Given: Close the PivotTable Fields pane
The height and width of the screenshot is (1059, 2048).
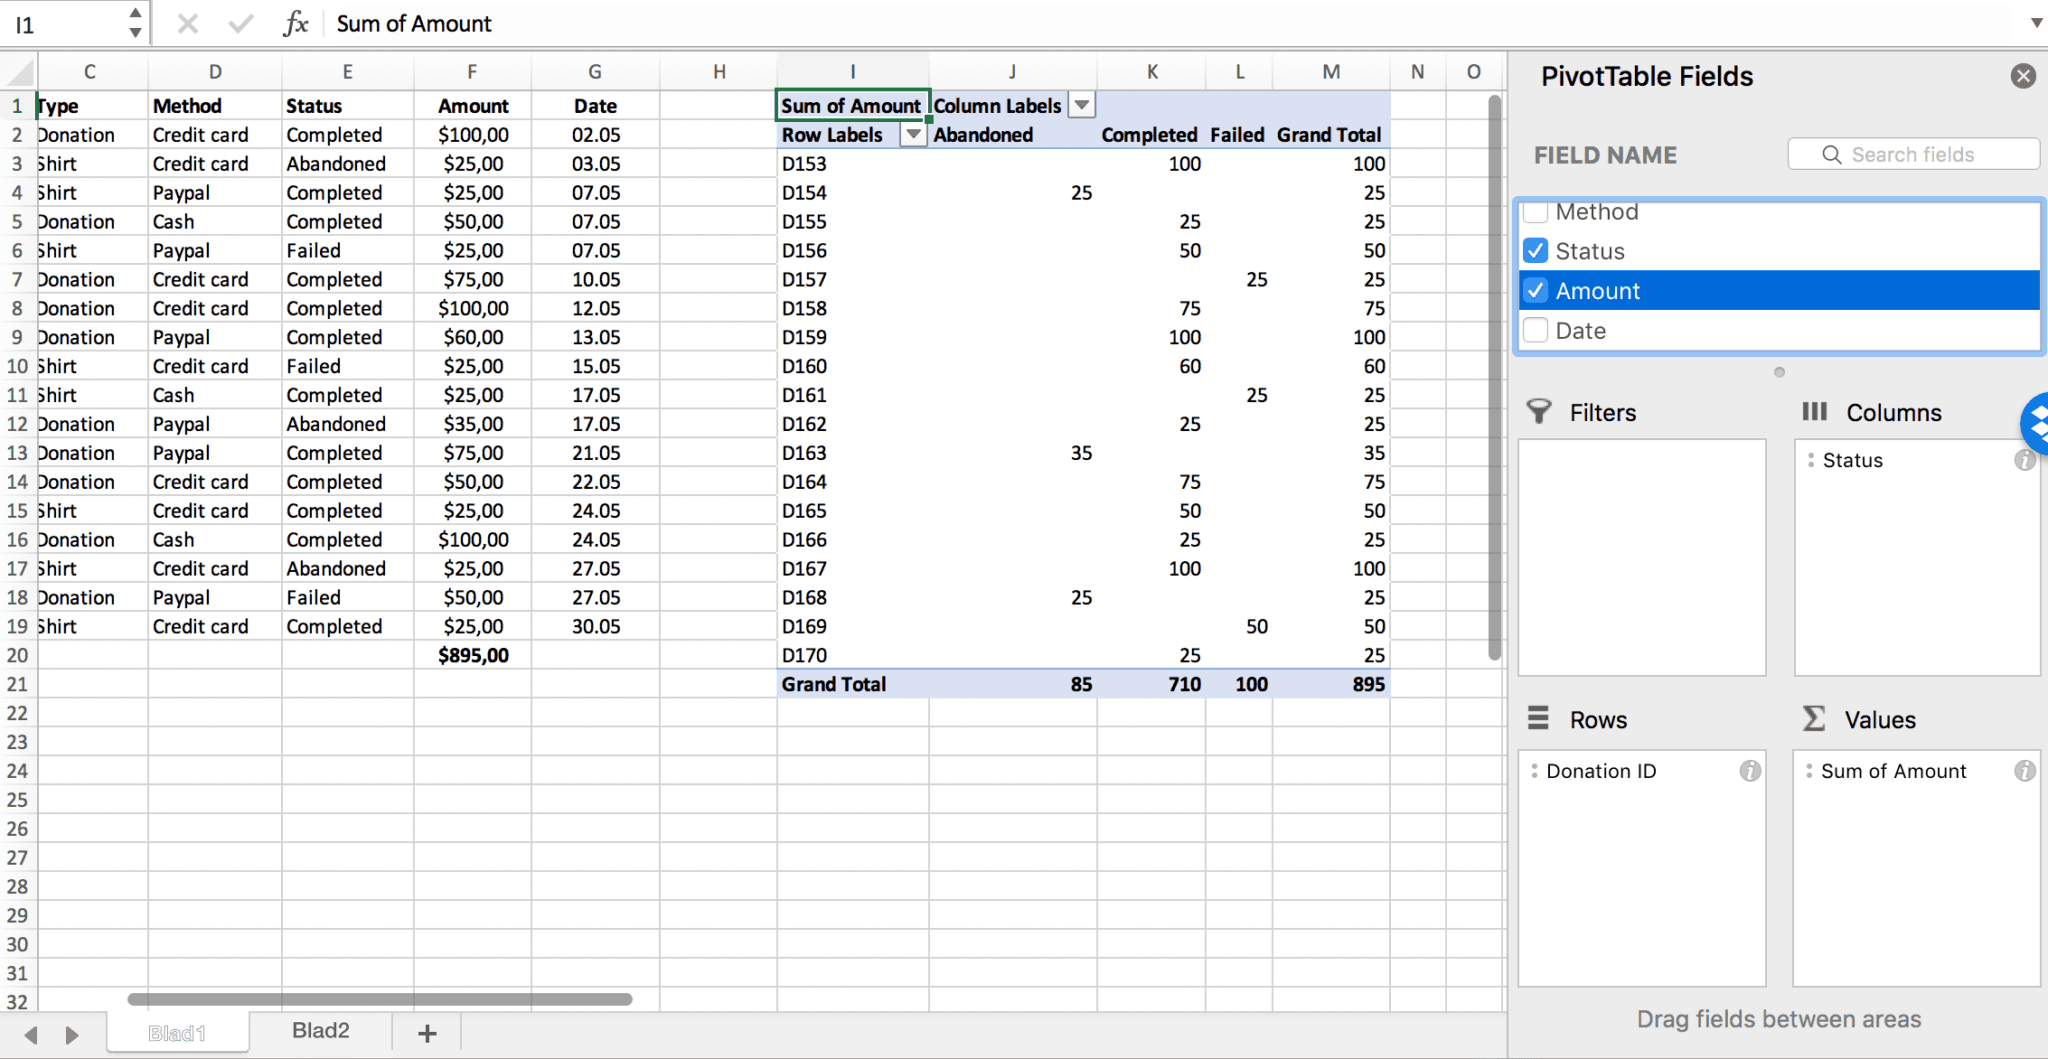Looking at the screenshot, I should tap(2023, 75).
